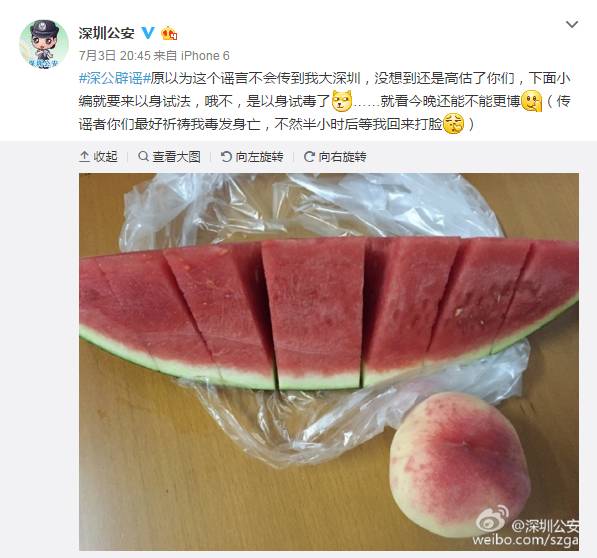Screen dimensions: 597x558
Task: Click the thinking face emoji
Action: coord(532,101)
